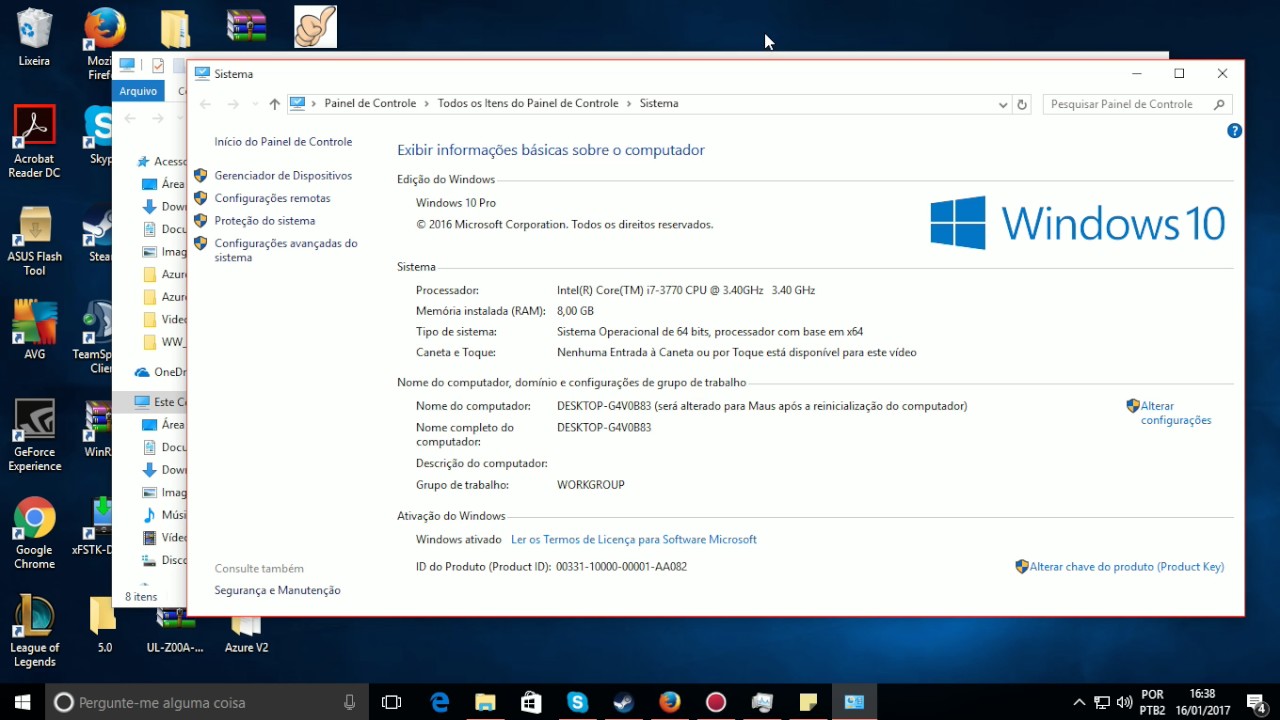Click Alterar chave do produto link
The height and width of the screenshot is (720, 1280).
[1126, 566]
